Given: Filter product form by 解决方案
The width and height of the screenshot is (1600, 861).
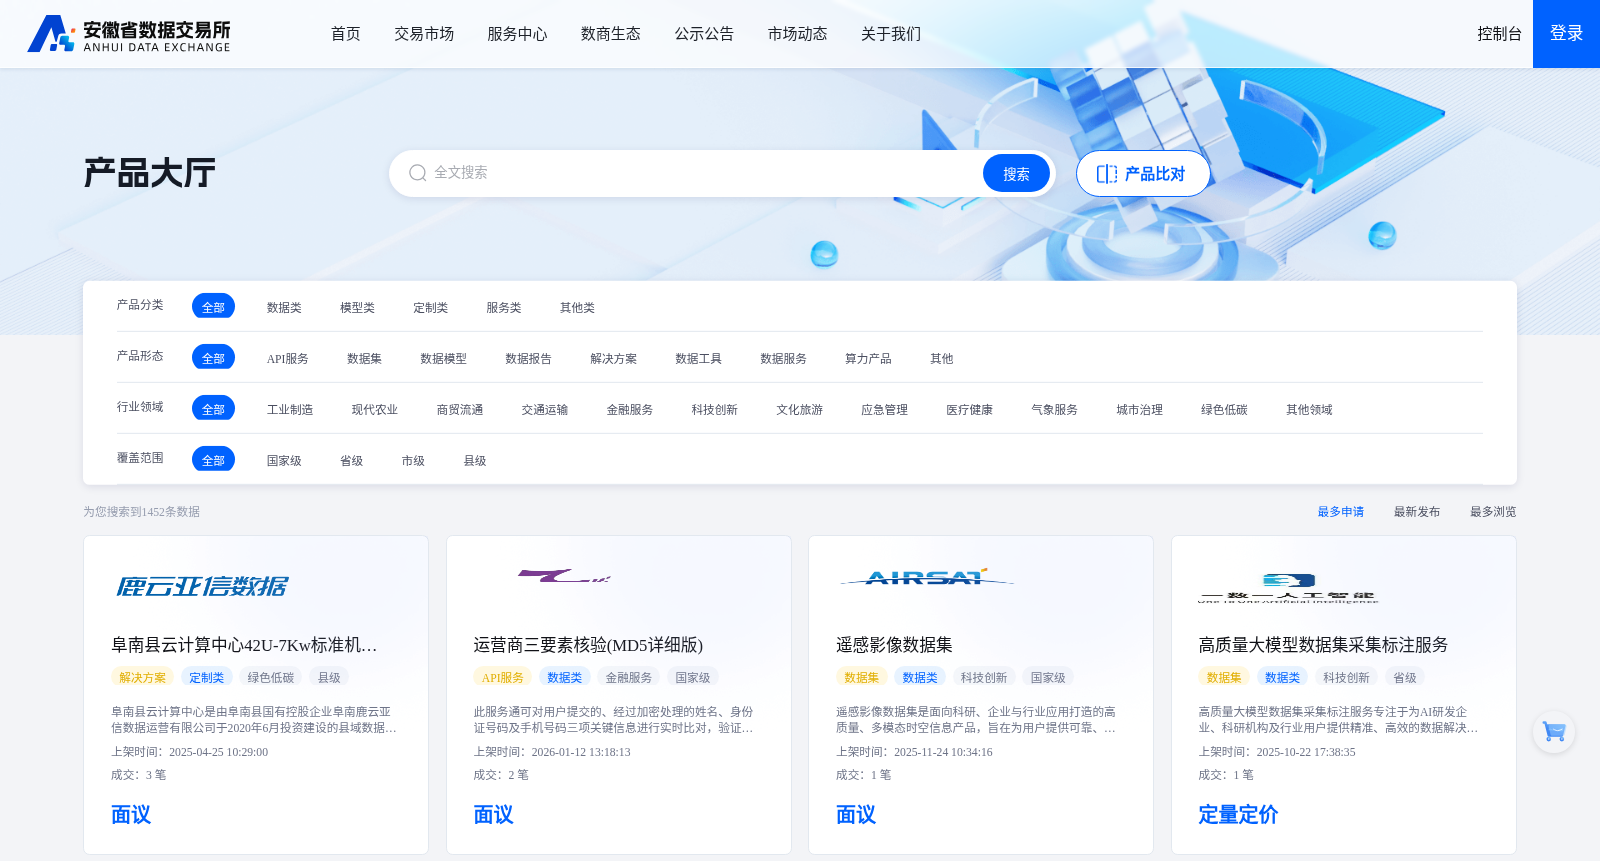Looking at the screenshot, I should (613, 358).
